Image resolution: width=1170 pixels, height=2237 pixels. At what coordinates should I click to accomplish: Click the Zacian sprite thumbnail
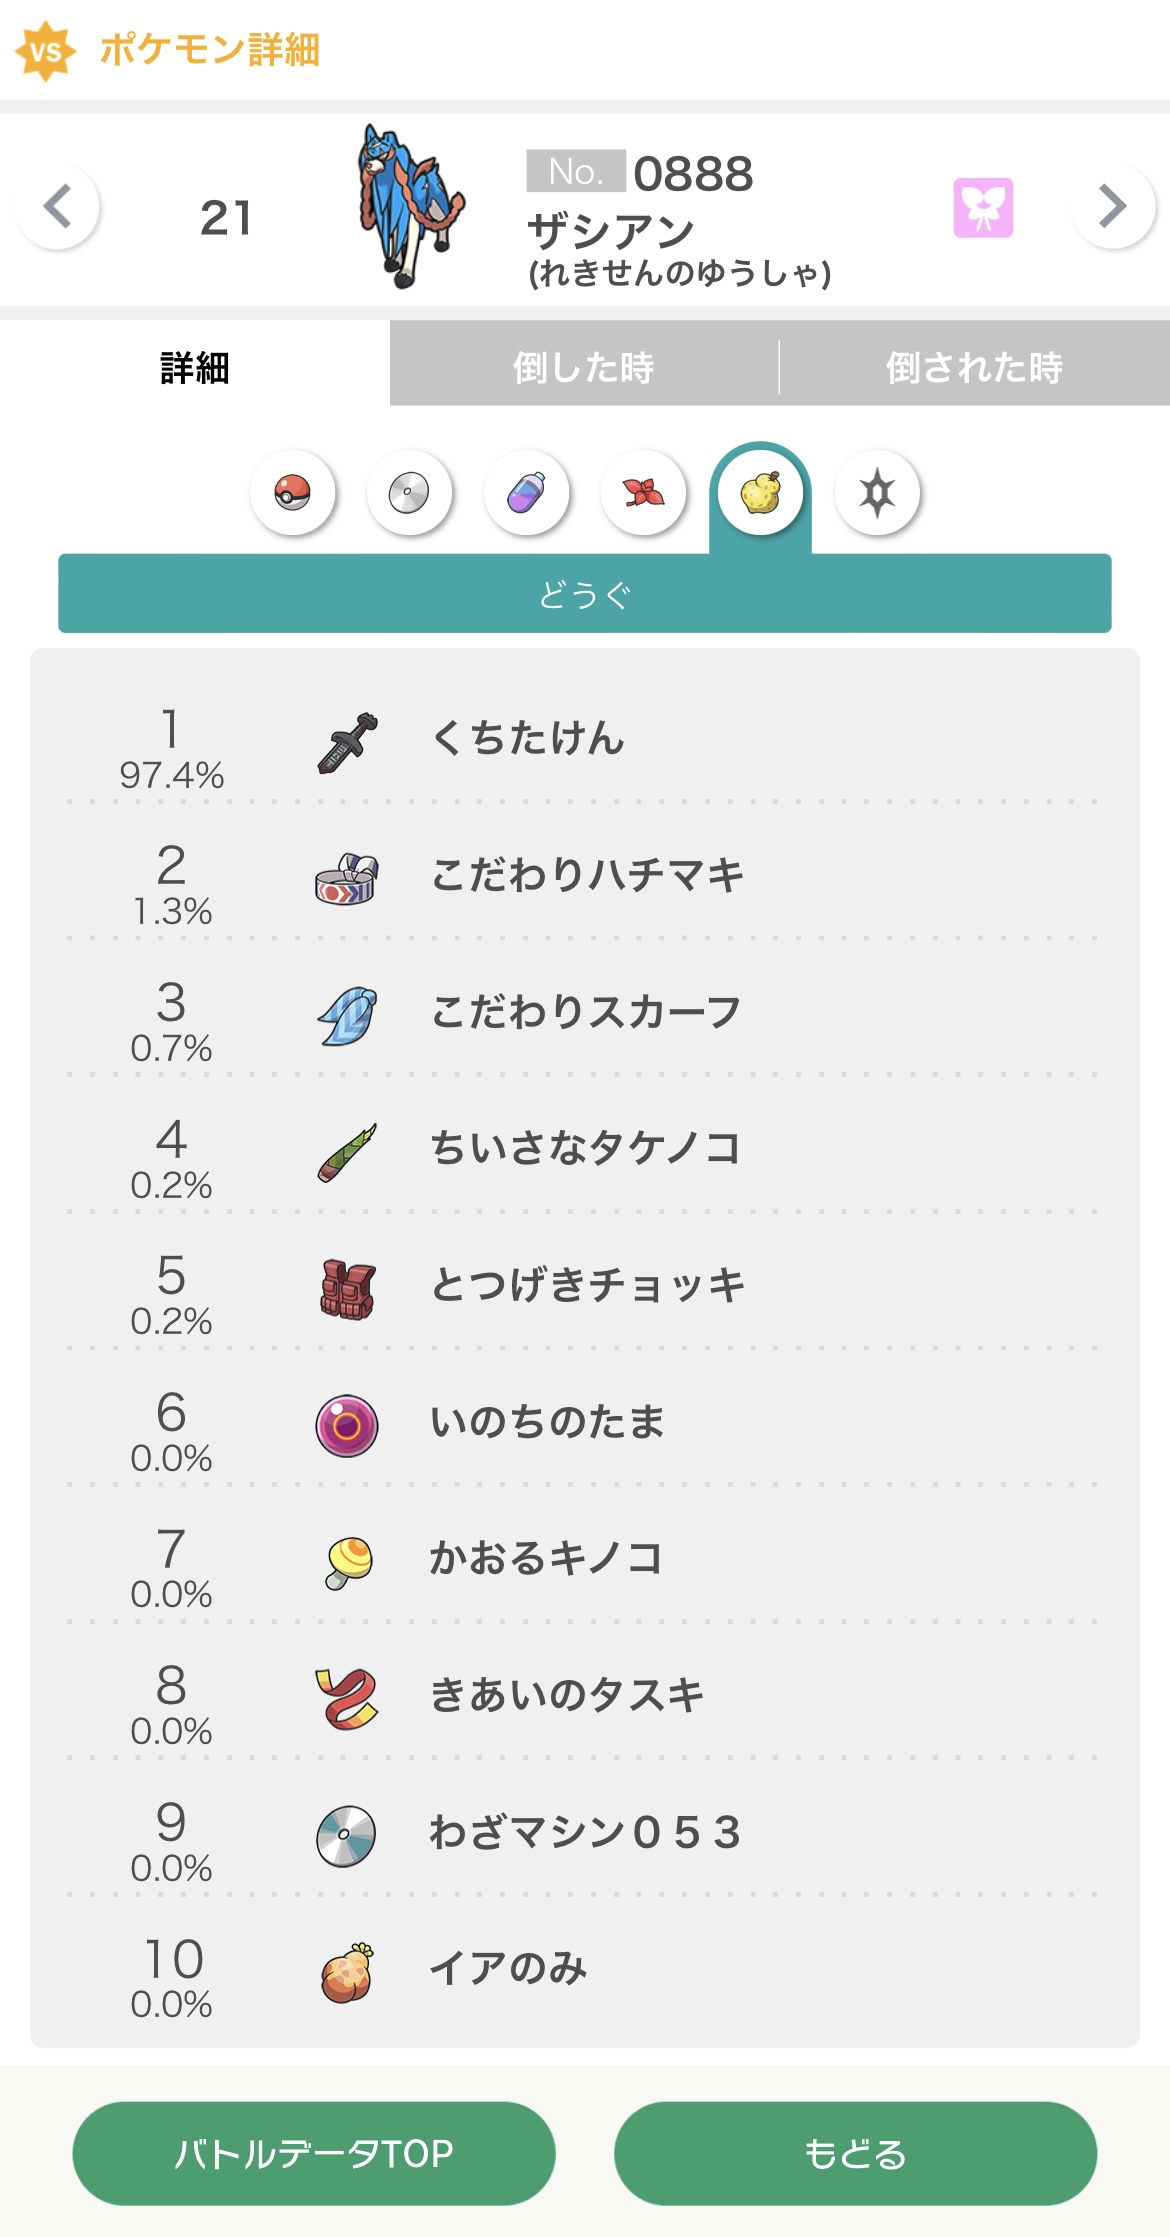point(410,207)
